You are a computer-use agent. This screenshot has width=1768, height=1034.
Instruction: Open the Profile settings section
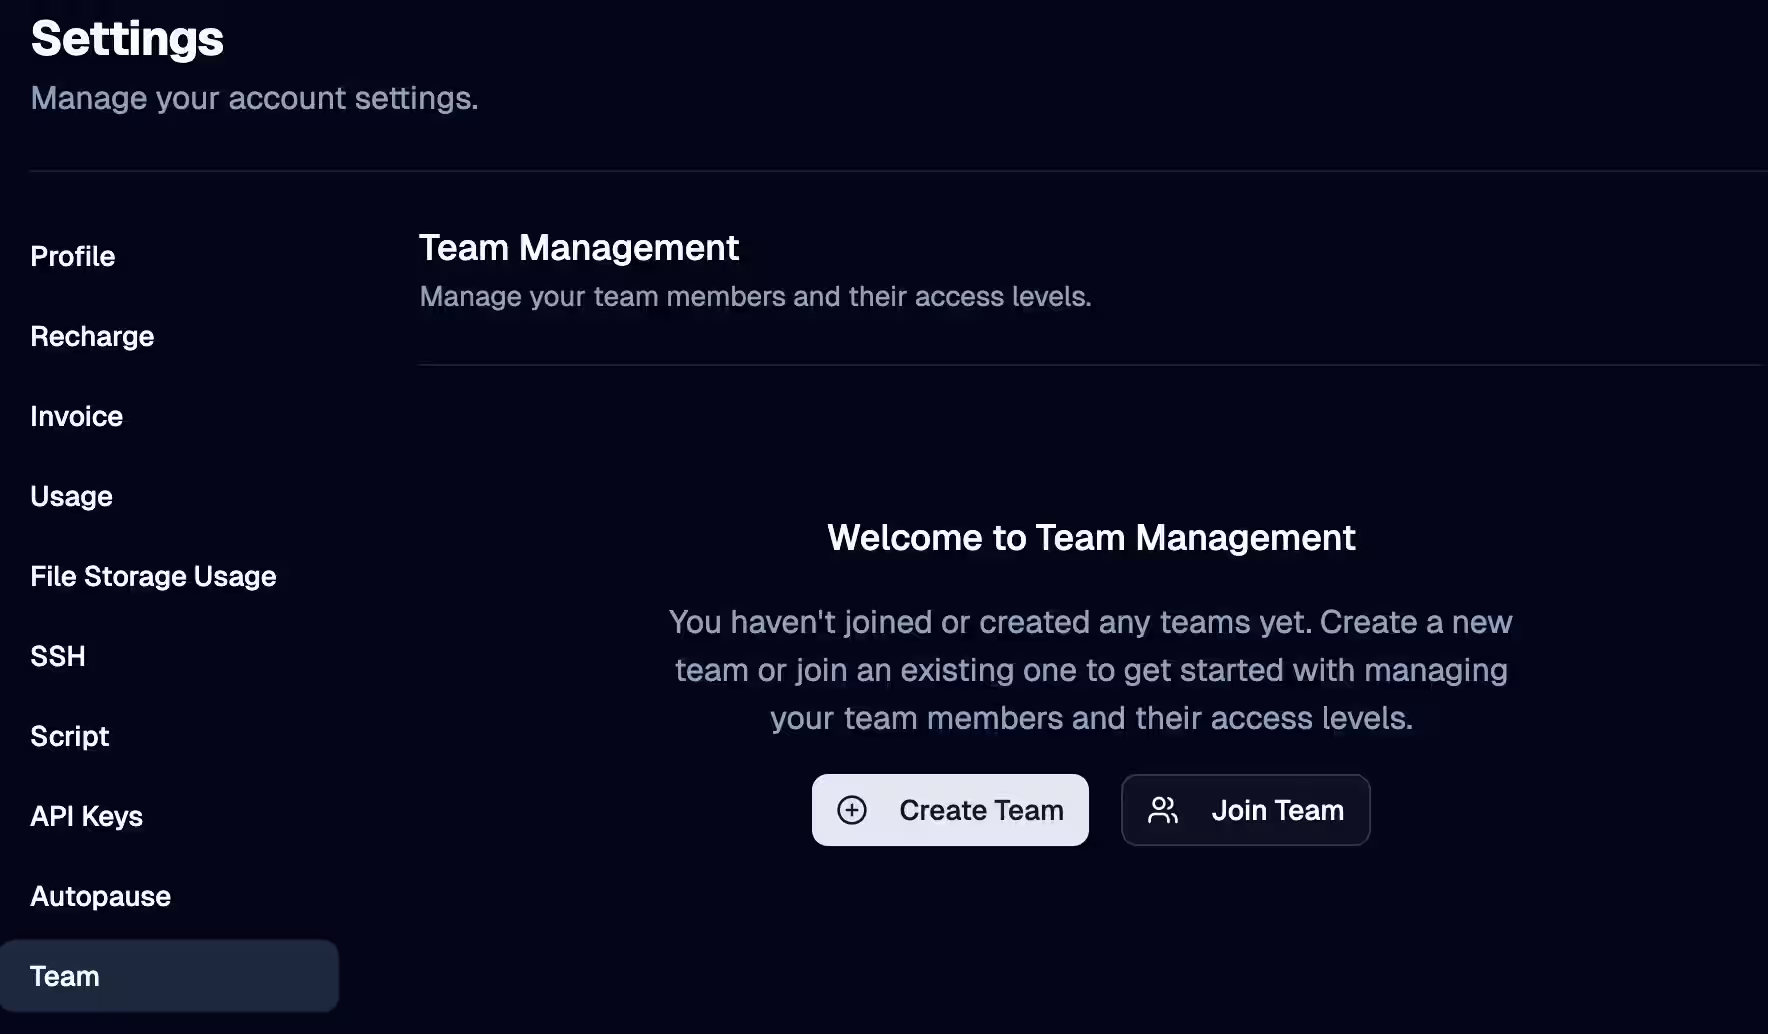72,256
